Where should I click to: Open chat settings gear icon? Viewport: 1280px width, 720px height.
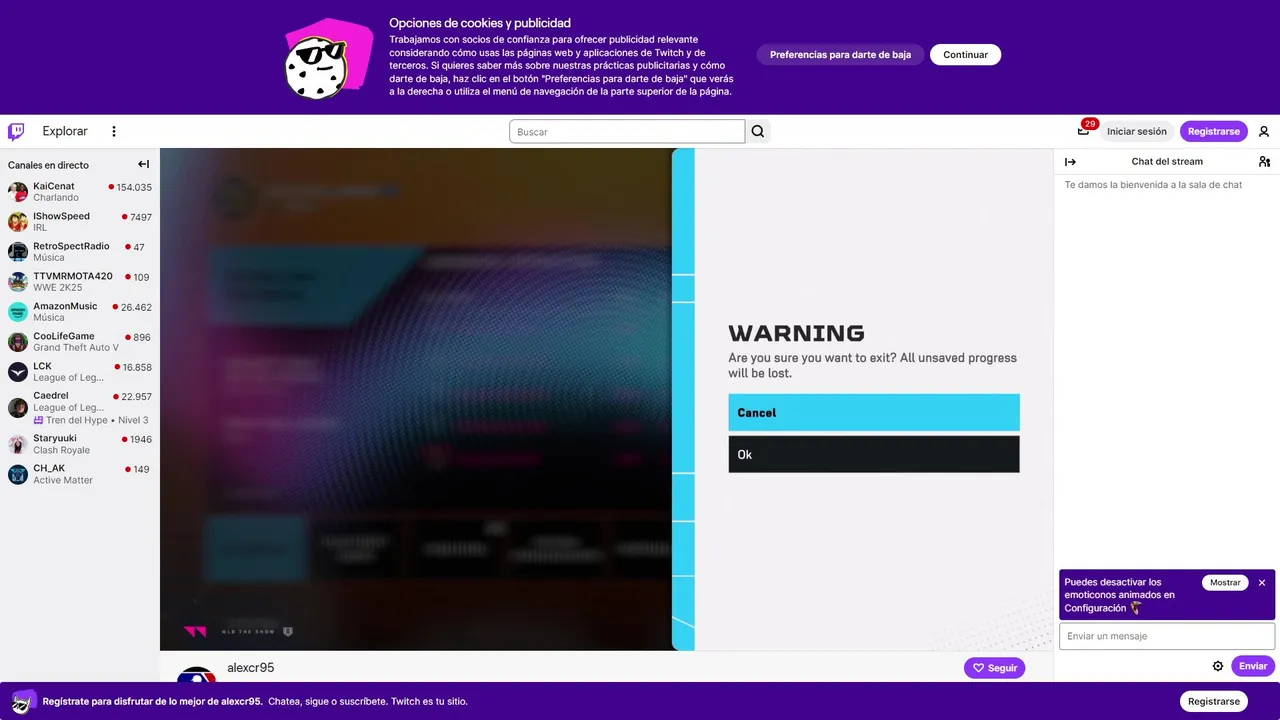[1218, 666]
